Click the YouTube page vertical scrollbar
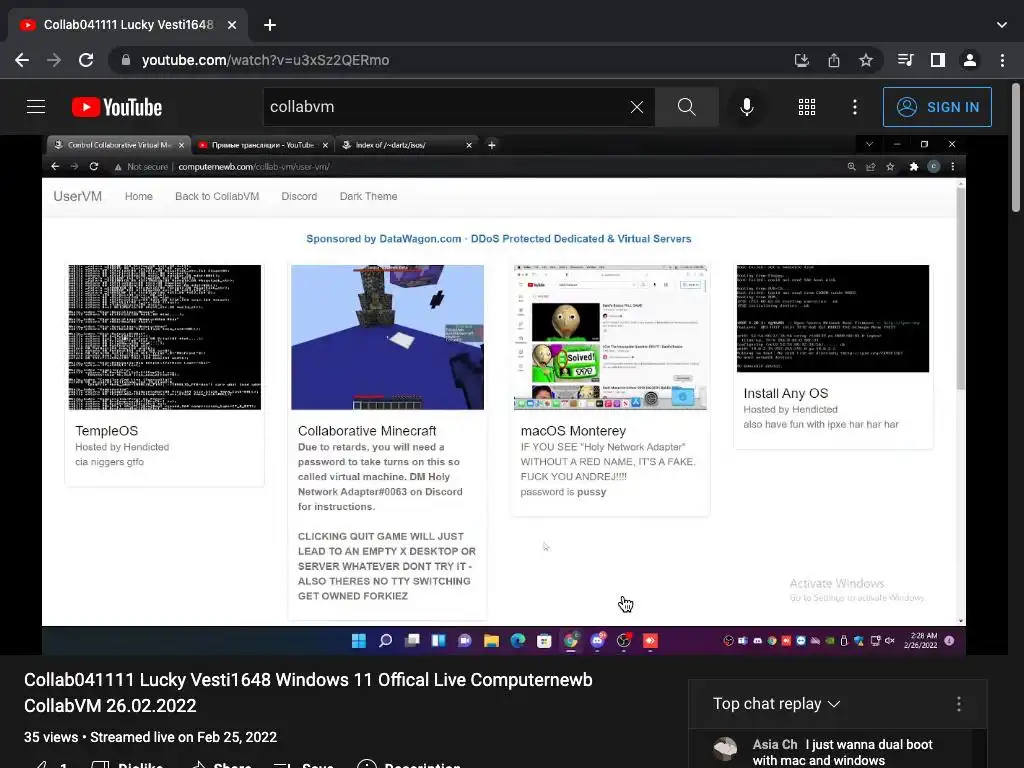1024x768 pixels. pos(1016,148)
